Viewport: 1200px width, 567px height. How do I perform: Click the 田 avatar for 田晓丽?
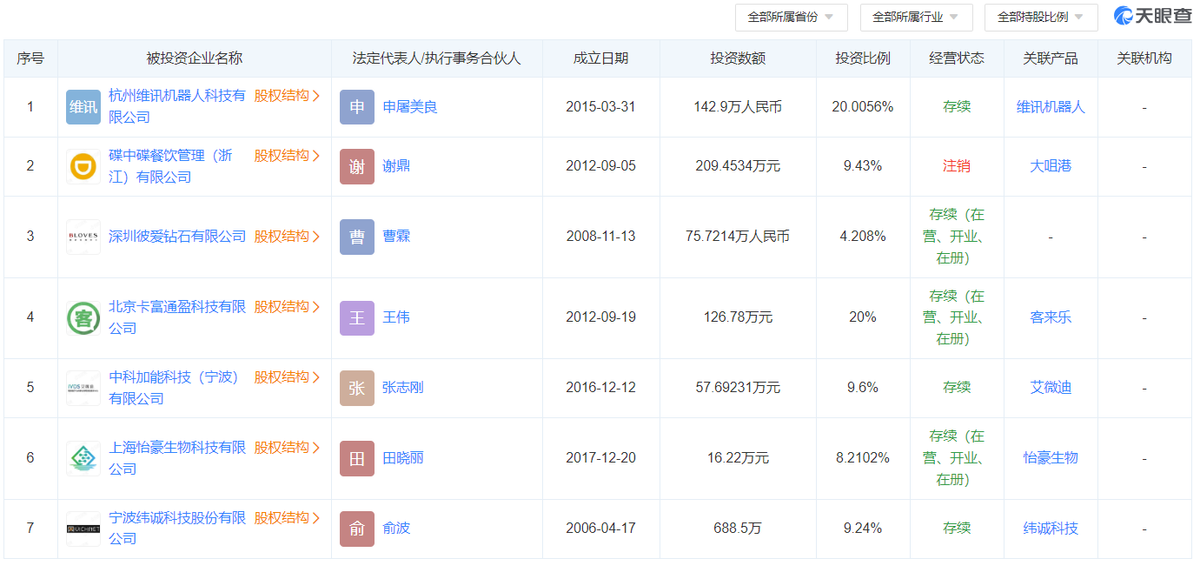tap(357, 458)
